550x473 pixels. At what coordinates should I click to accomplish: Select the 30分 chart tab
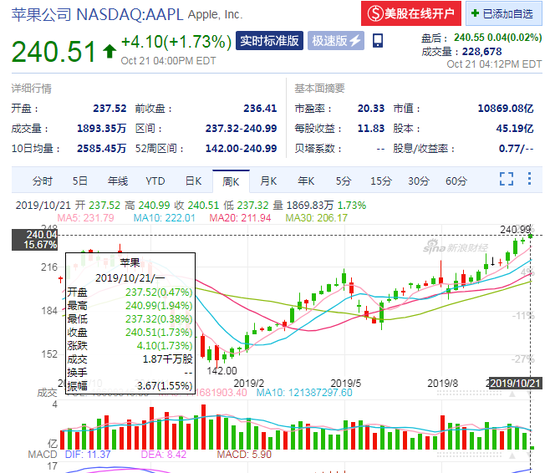[x=418, y=181]
